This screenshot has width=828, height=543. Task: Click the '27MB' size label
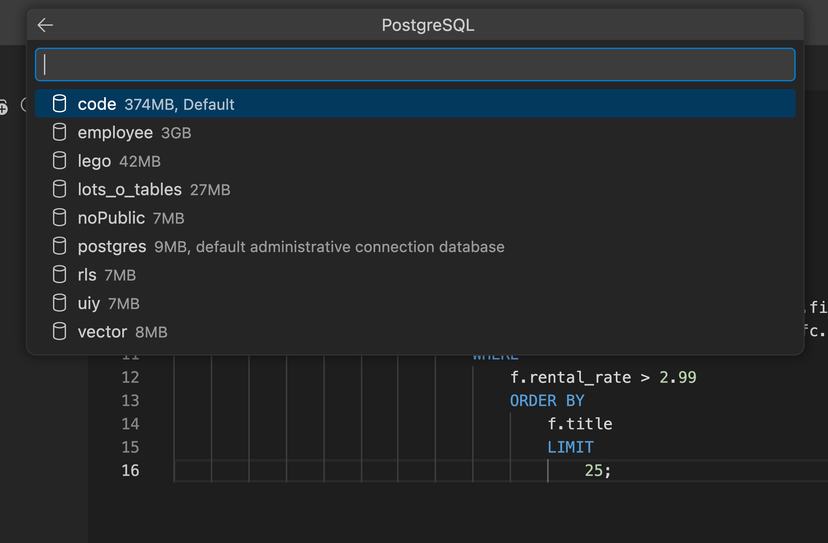[210, 190]
